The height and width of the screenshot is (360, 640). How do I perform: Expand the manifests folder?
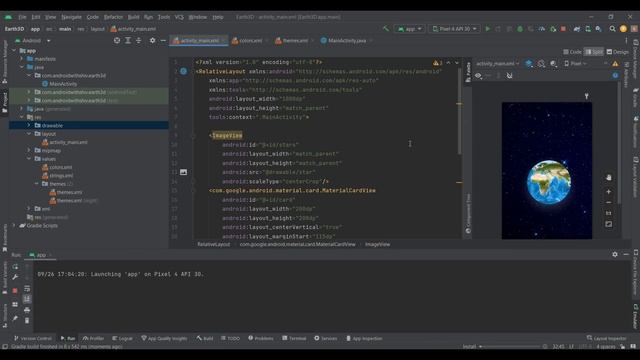click(22, 59)
